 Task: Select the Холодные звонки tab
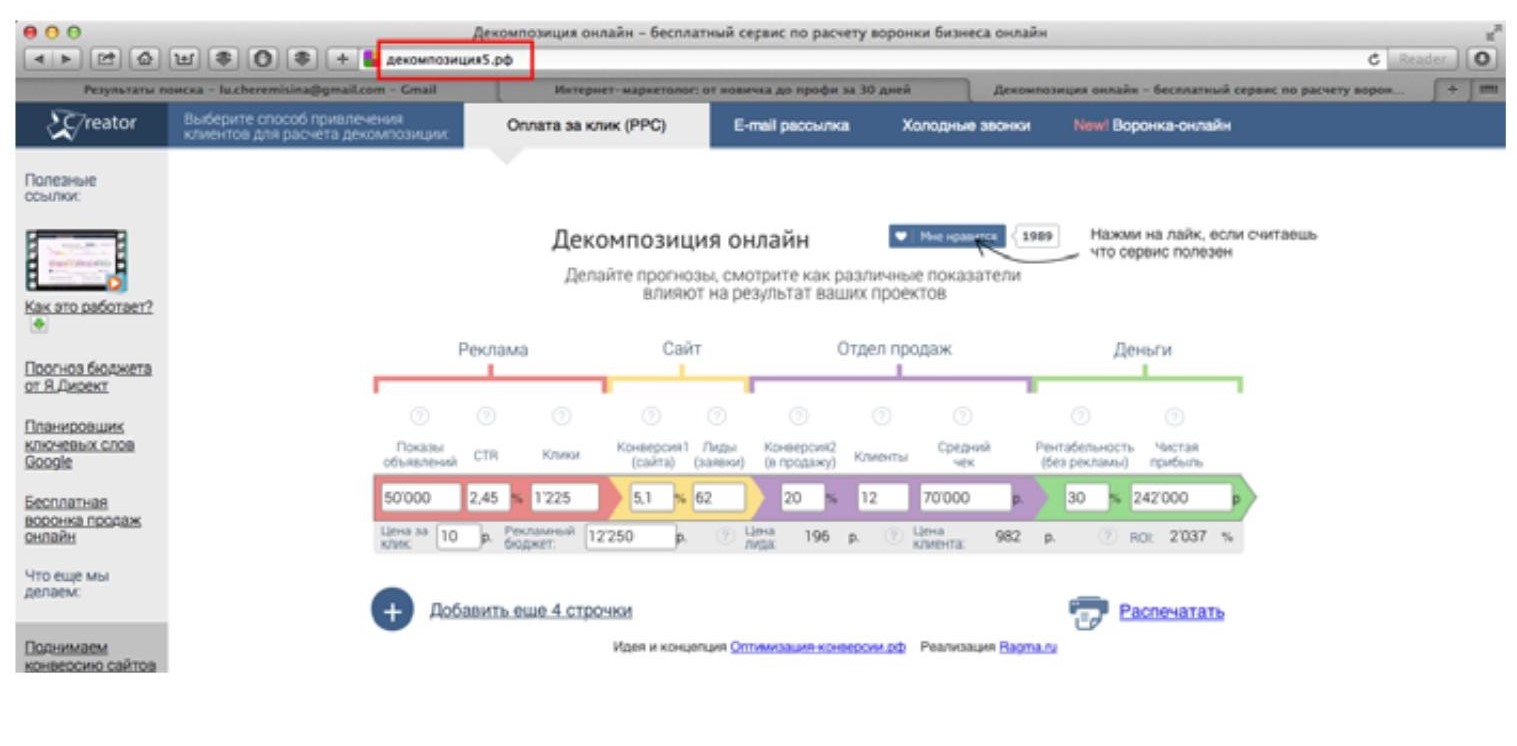click(x=965, y=126)
